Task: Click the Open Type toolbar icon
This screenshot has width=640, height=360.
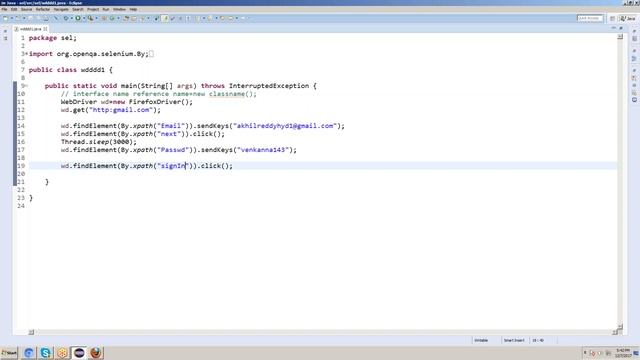Action: click(x=126, y=18)
